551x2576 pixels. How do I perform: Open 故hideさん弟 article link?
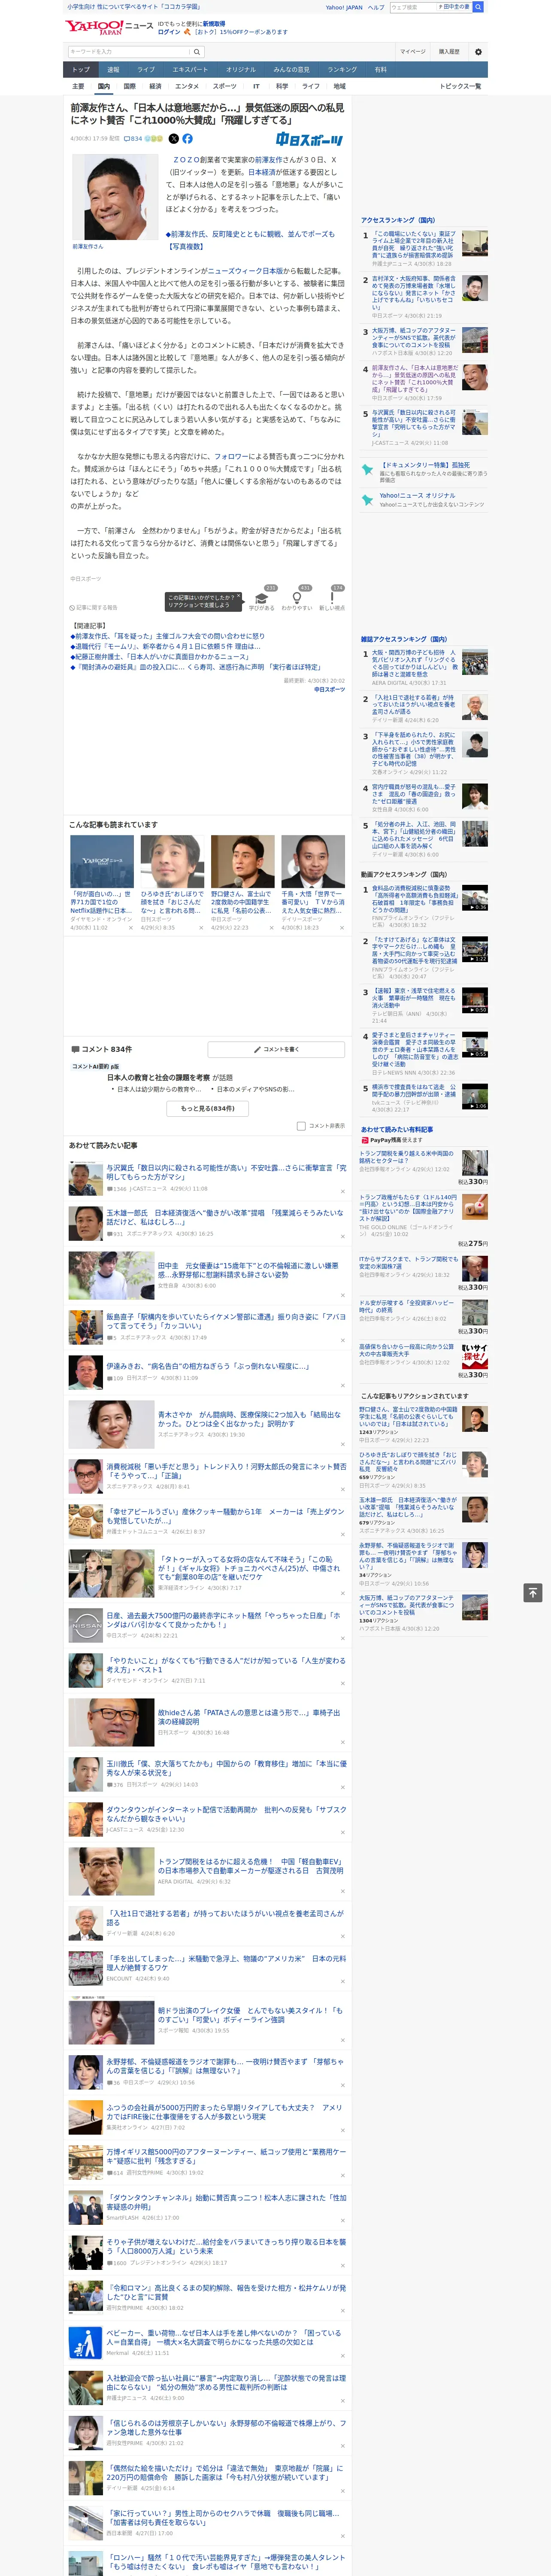tap(249, 1716)
